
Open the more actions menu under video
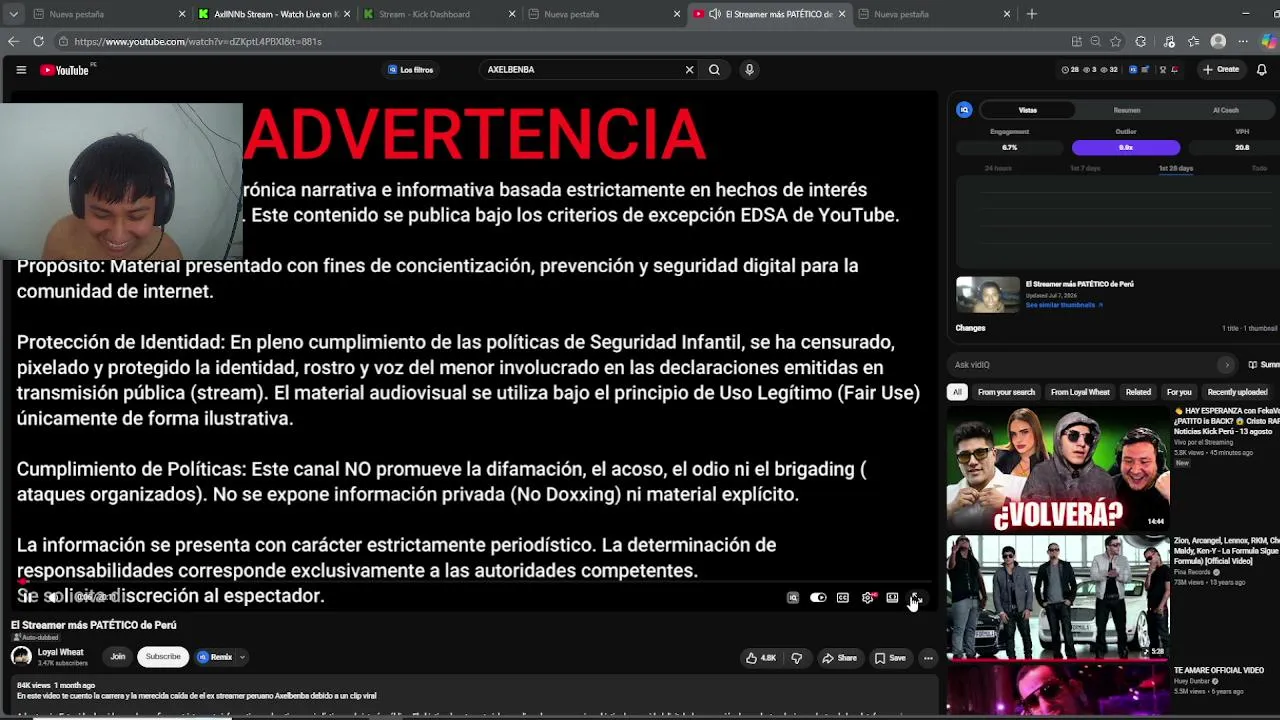928,658
